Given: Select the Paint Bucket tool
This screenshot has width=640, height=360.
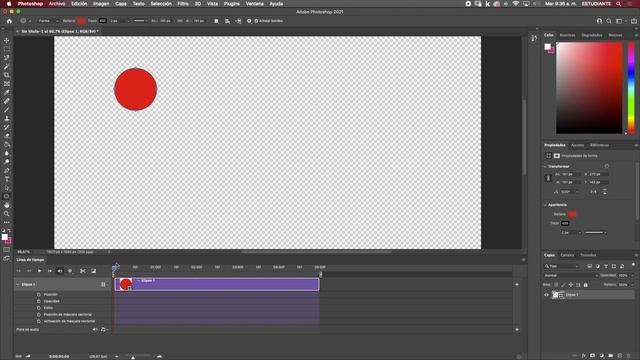Looking at the screenshot, I should click(7, 144).
